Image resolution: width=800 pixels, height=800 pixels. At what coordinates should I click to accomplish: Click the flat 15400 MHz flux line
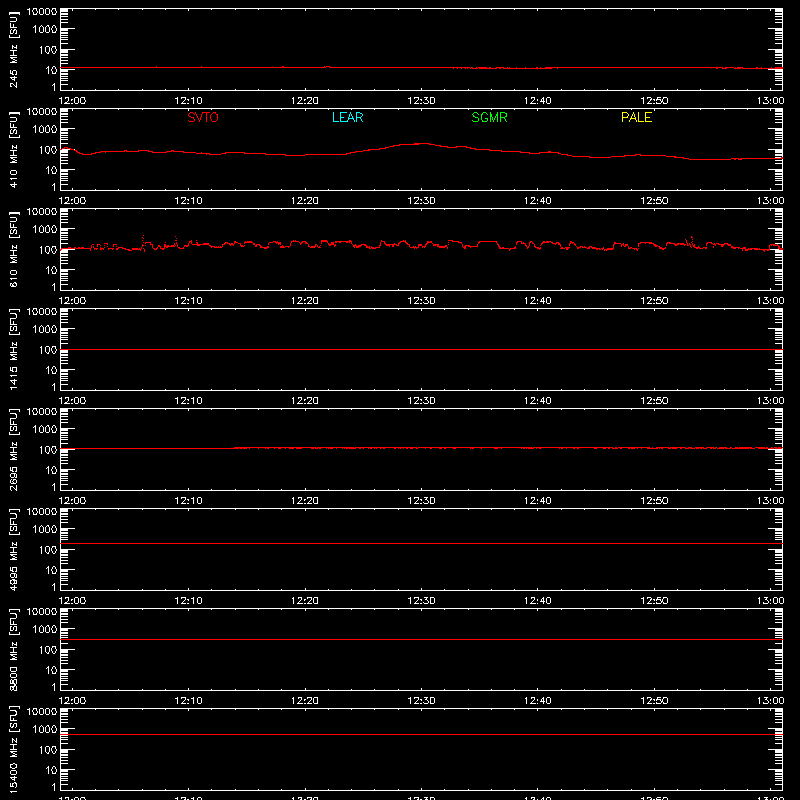[x=421, y=735]
